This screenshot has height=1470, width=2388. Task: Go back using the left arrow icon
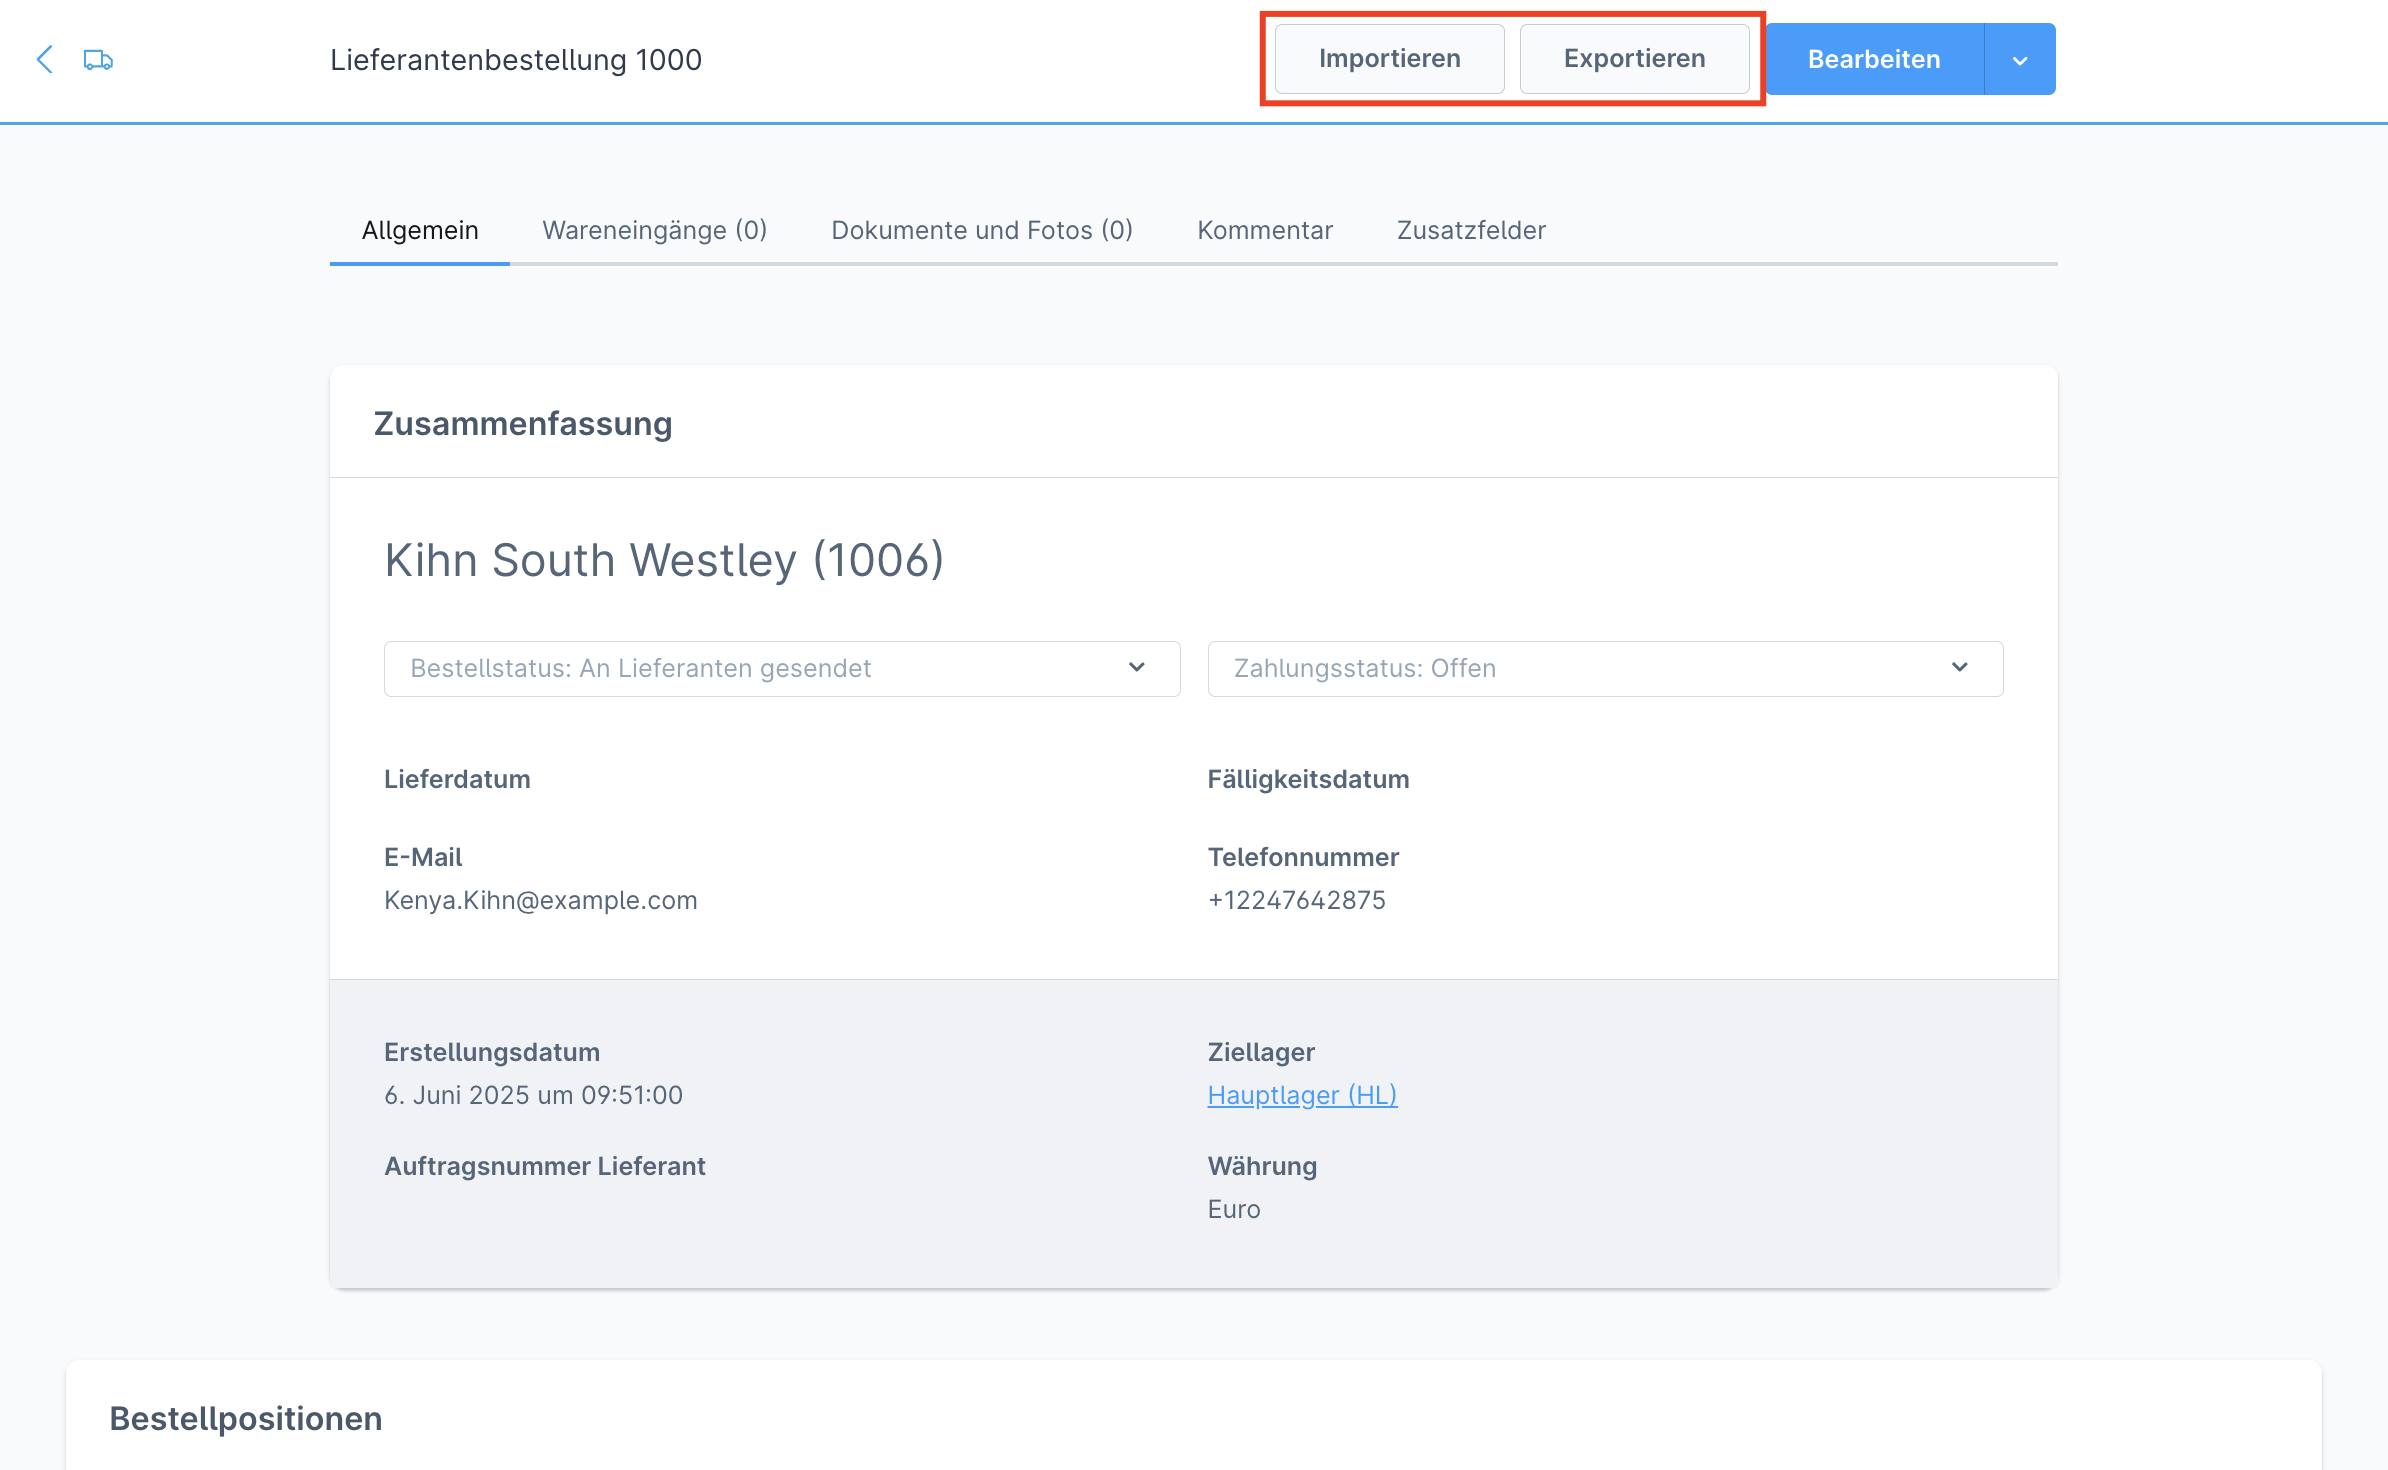tap(44, 60)
